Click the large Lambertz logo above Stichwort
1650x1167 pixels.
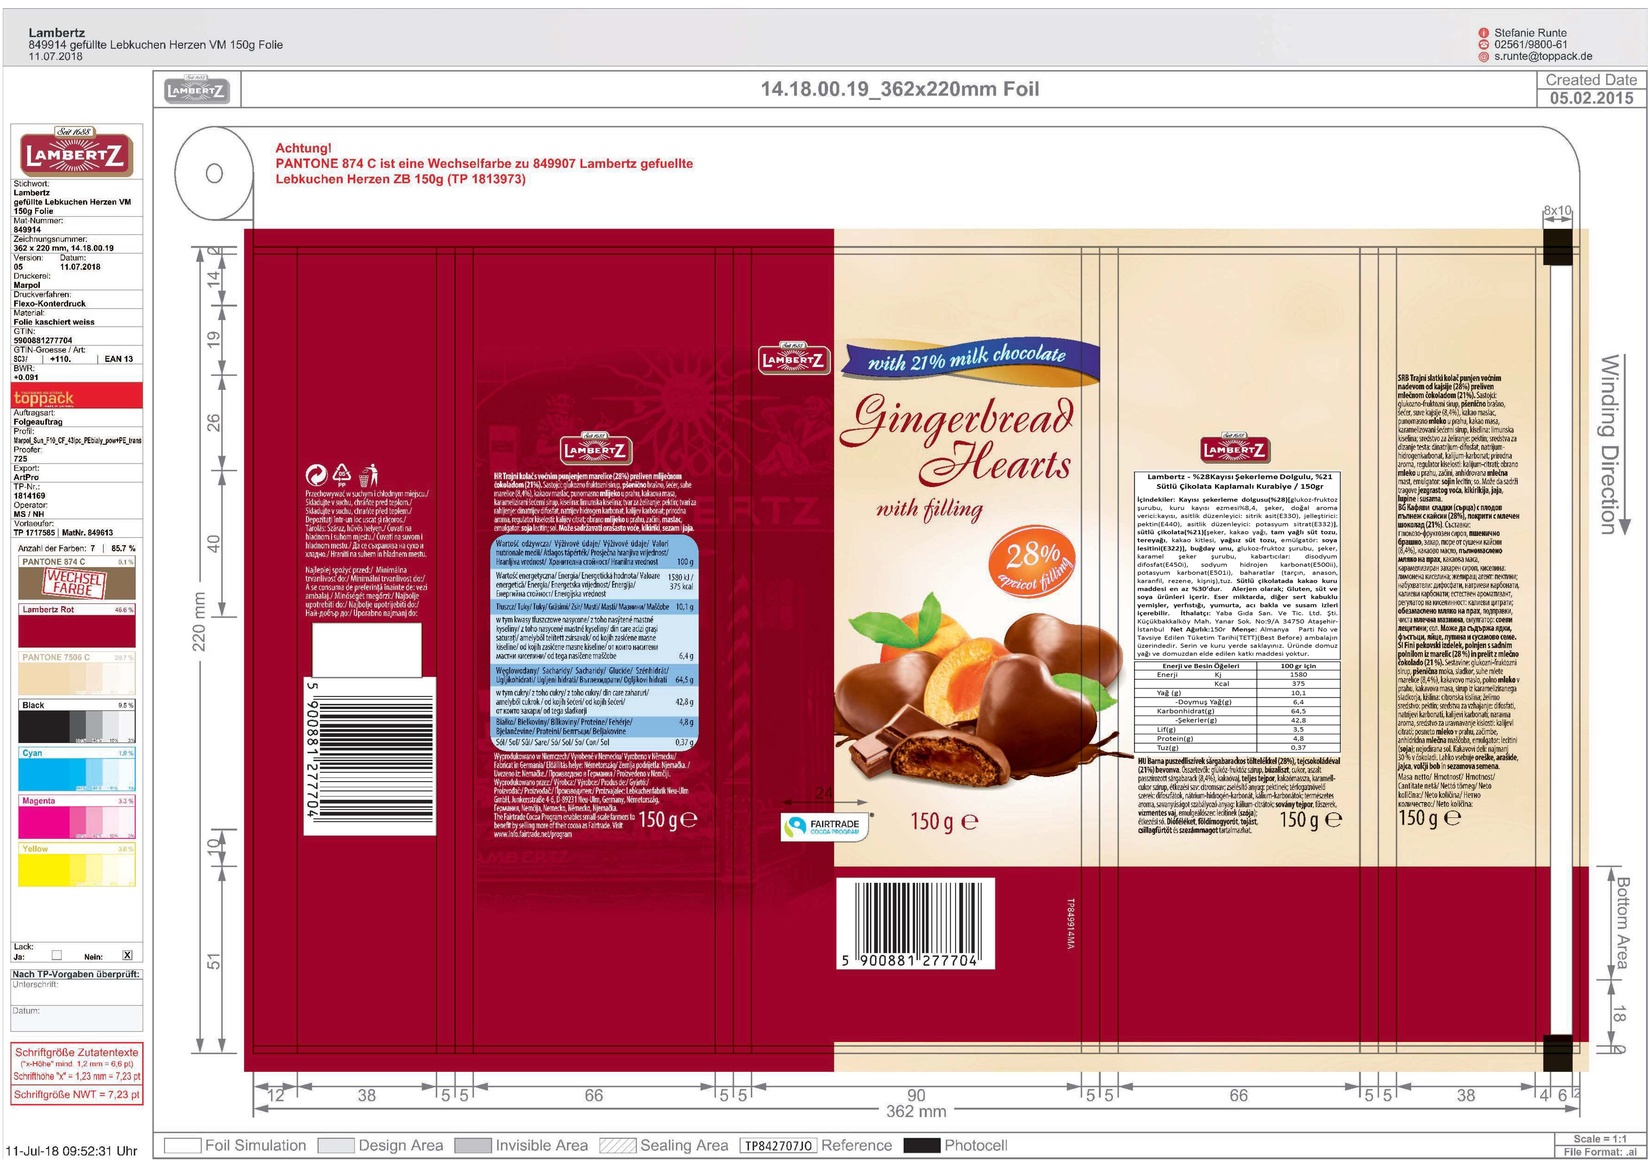(x=76, y=153)
